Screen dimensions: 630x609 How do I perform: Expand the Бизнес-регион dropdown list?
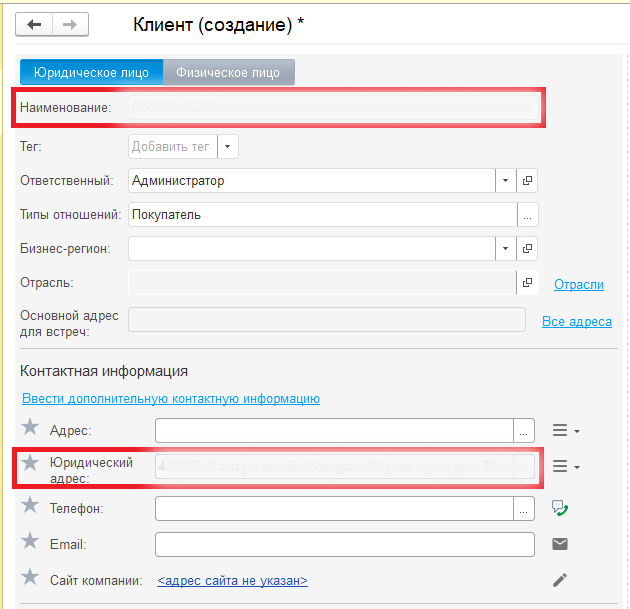[x=506, y=248]
